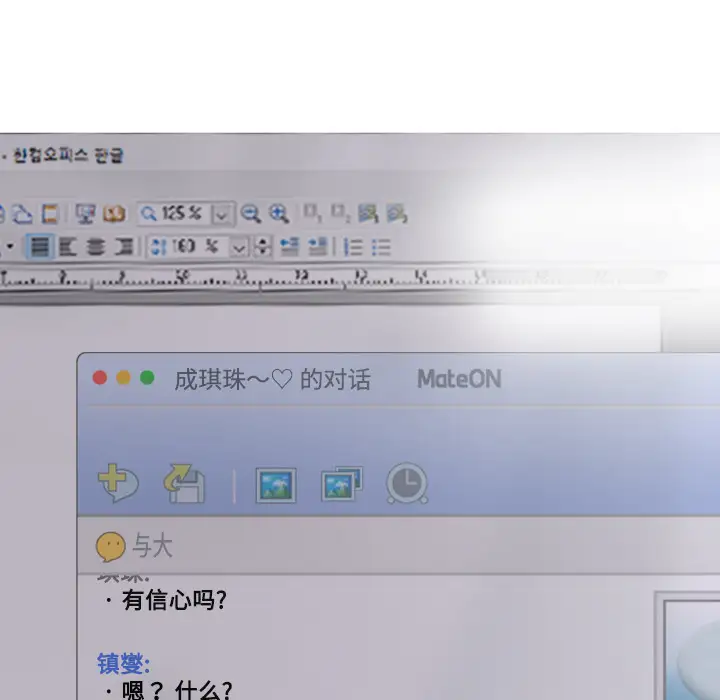This screenshot has width=720, height=700.
Task: Click the bulleted list button
Action: pos(381,246)
